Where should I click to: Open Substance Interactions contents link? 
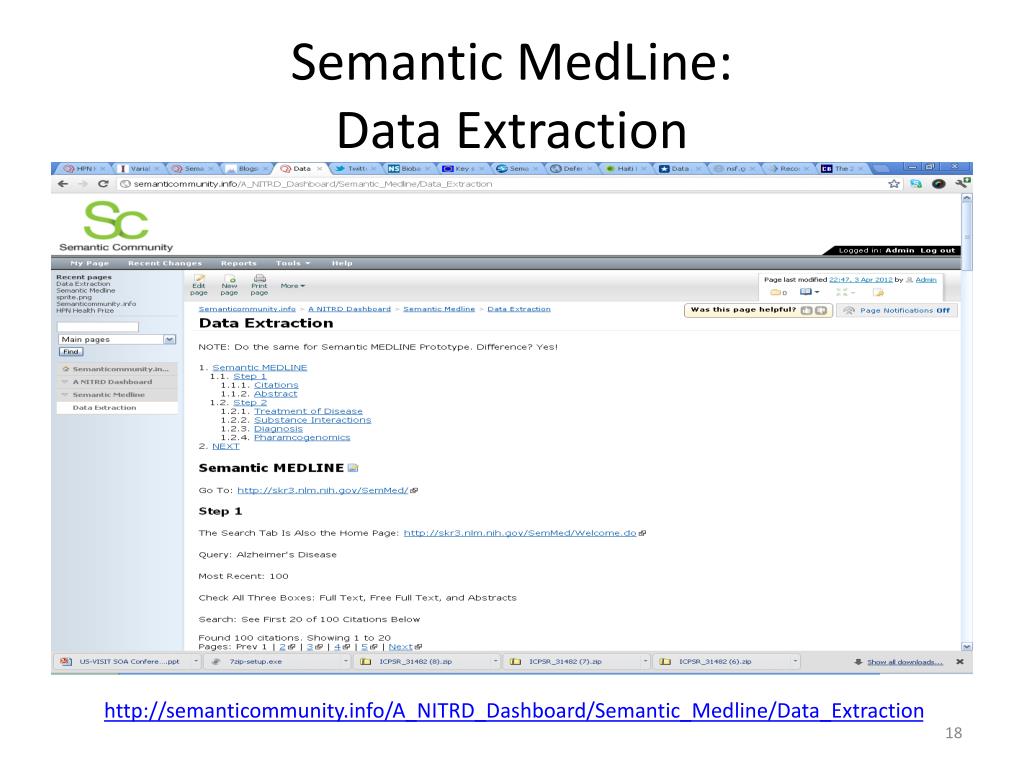click(x=313, y=420)
